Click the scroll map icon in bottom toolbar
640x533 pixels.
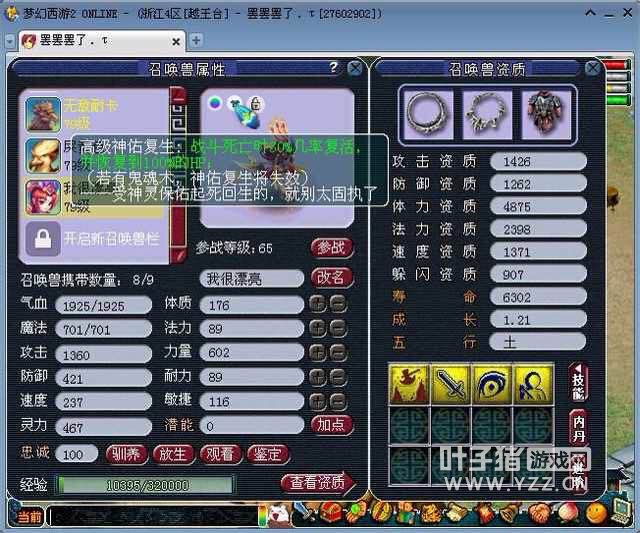(456, 512)
